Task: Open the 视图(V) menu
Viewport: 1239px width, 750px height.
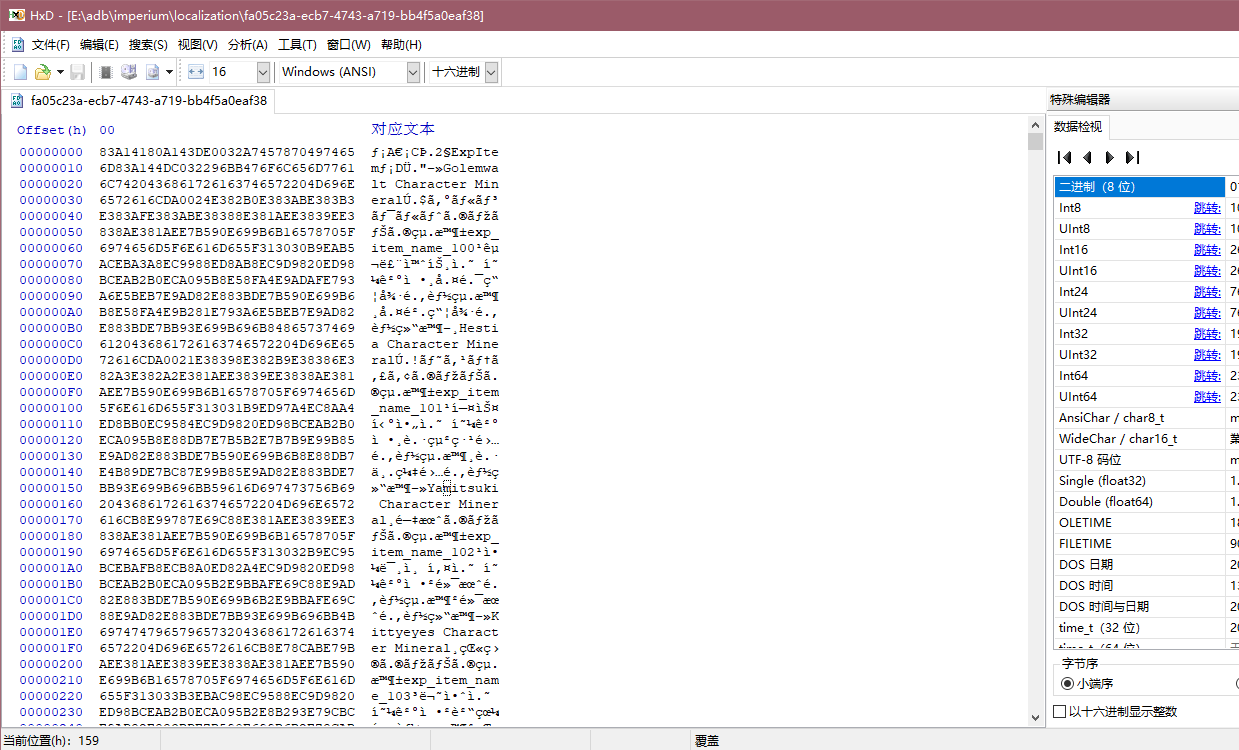Action: (x=197, y=45)
